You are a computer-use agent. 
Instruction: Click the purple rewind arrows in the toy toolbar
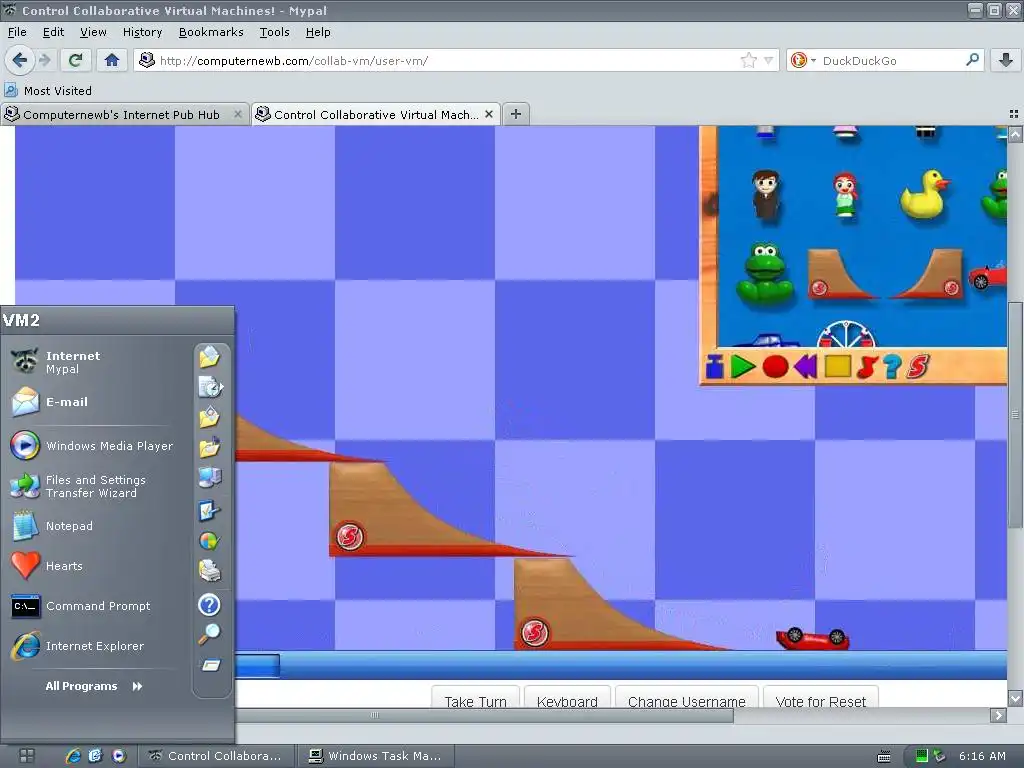tap(805, 366)
